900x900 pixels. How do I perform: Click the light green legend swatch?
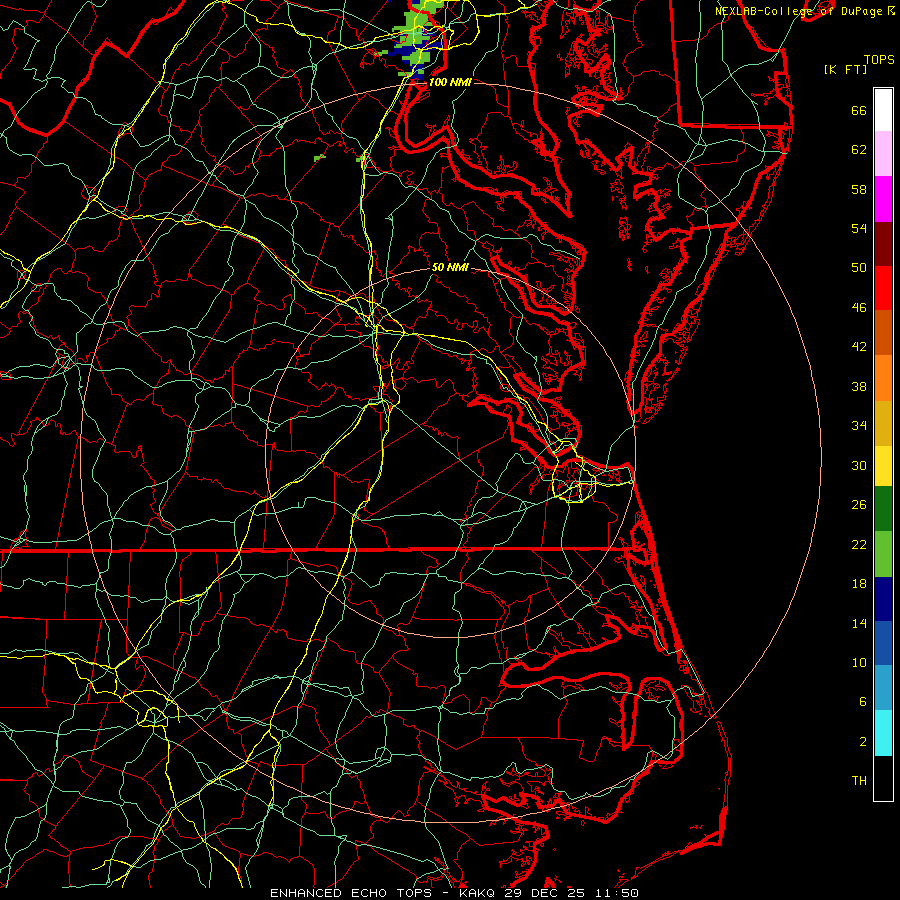pos(883,554)
